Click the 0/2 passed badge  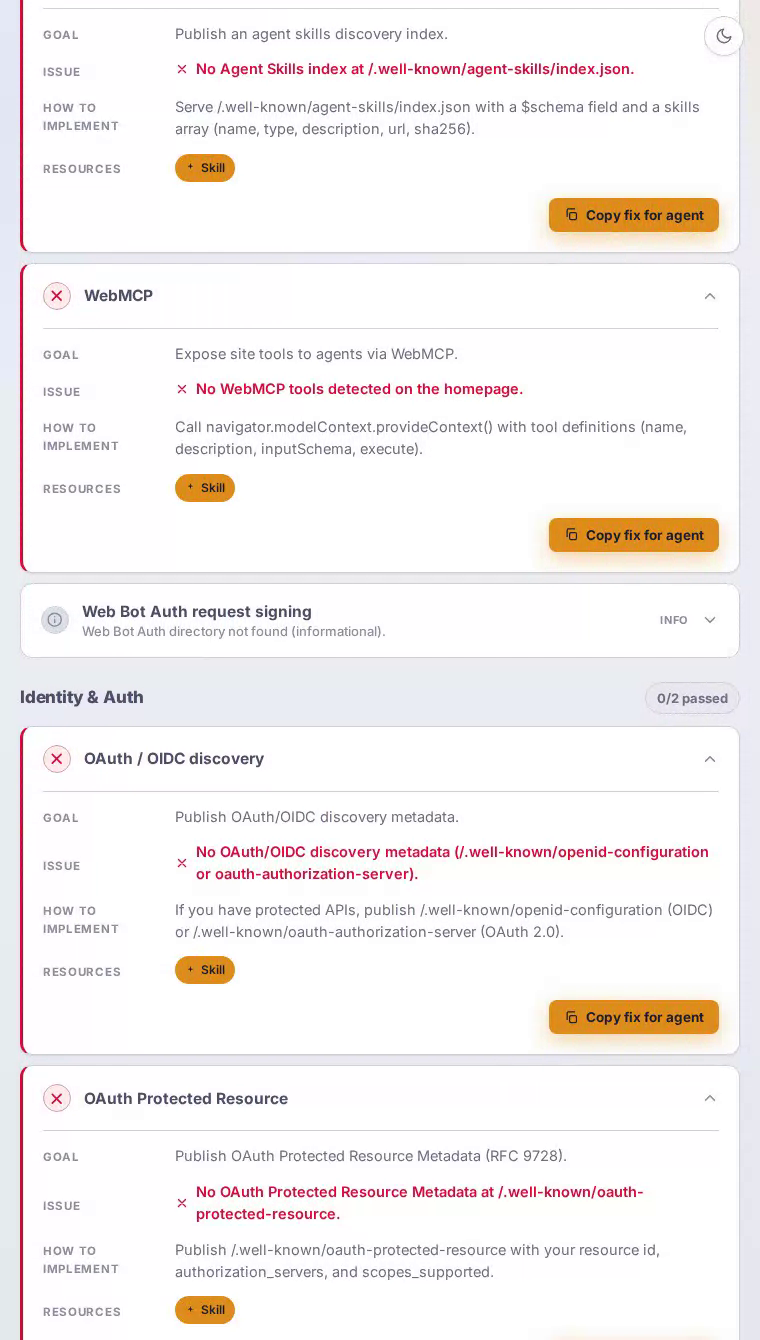[692, 698]
